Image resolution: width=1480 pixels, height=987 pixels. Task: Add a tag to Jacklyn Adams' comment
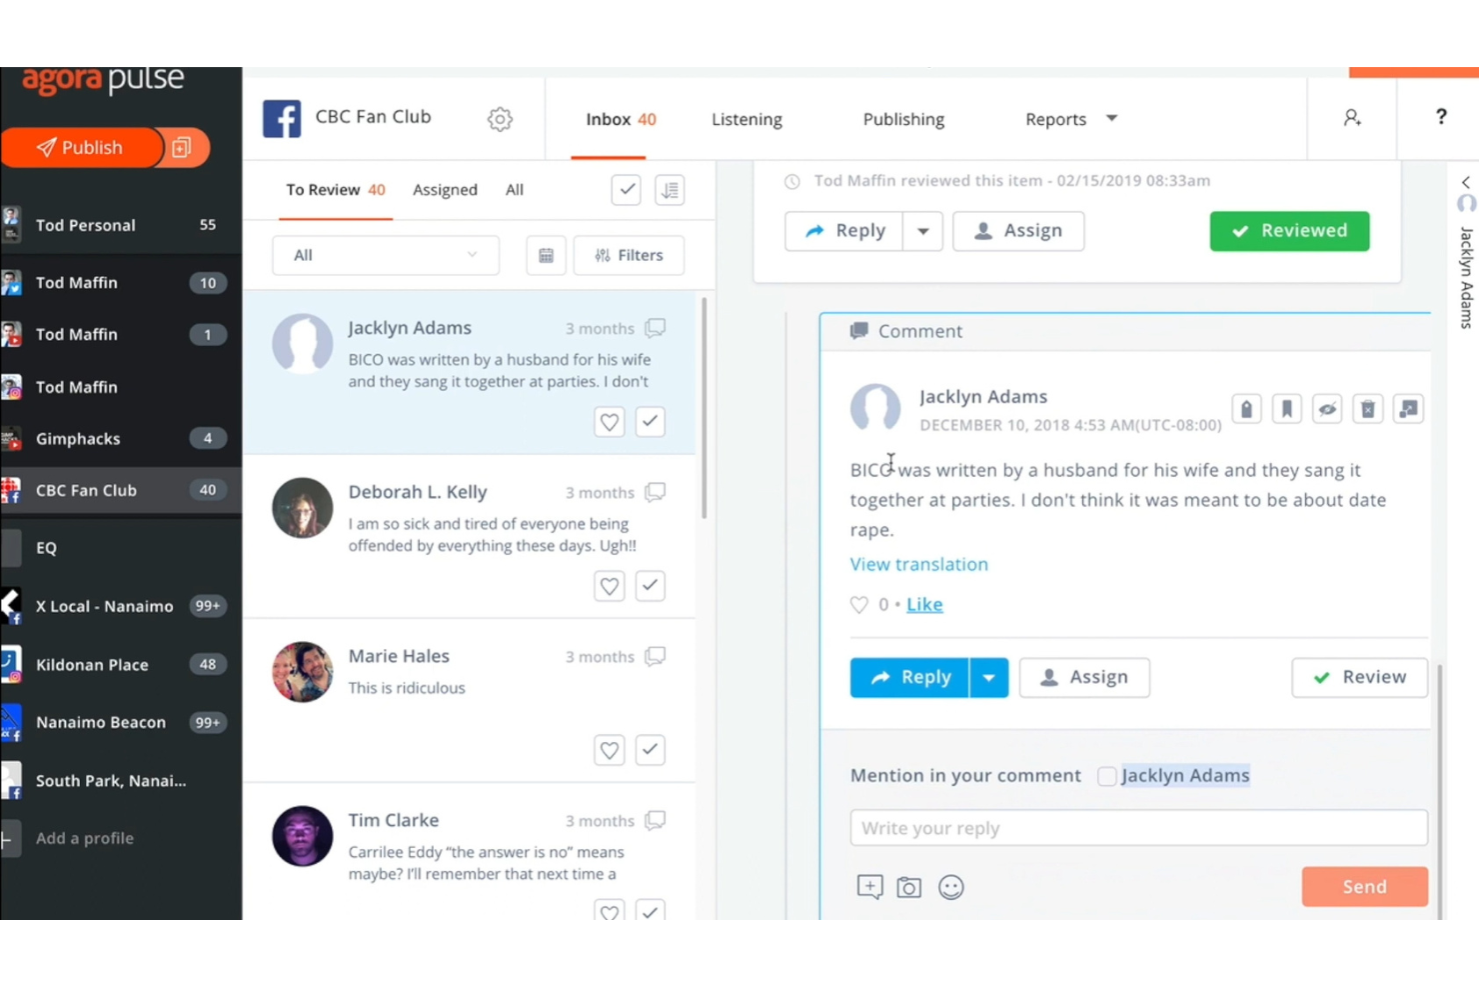point(1246,408)
